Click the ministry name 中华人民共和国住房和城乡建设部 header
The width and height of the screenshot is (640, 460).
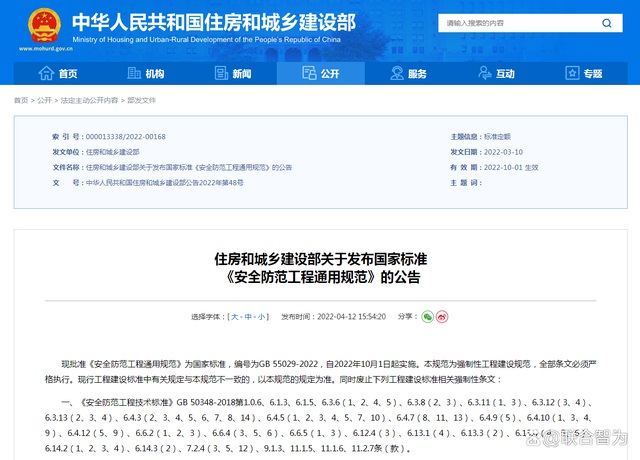214,22
